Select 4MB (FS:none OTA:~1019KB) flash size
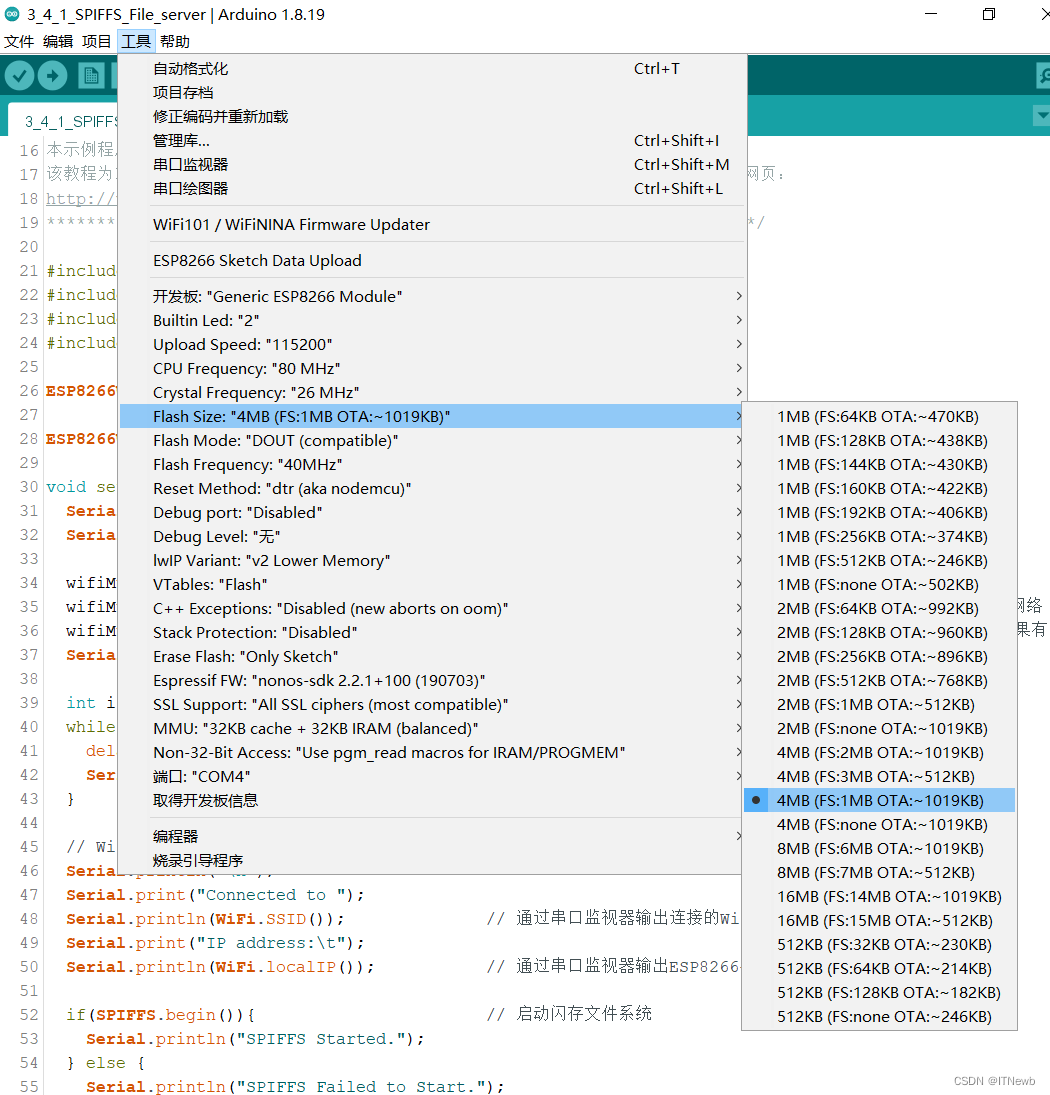This screenshot has height=1095, width=1050. 880,824
